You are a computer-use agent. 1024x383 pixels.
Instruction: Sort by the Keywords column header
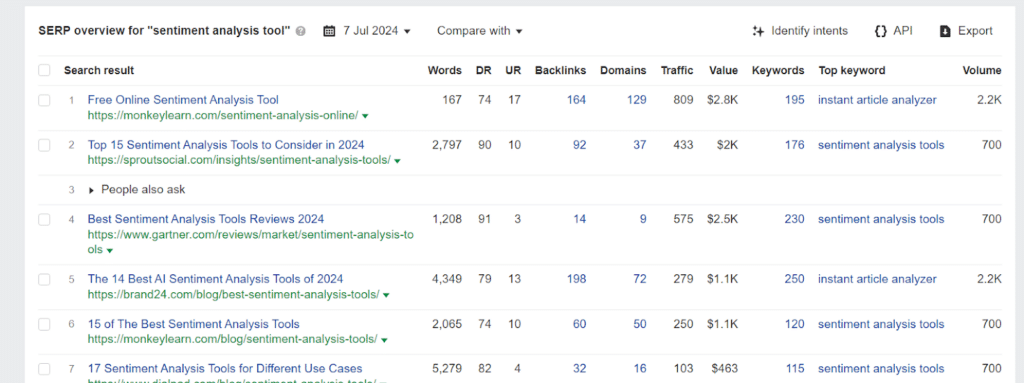pyautogui.click(x=778, y=71)
